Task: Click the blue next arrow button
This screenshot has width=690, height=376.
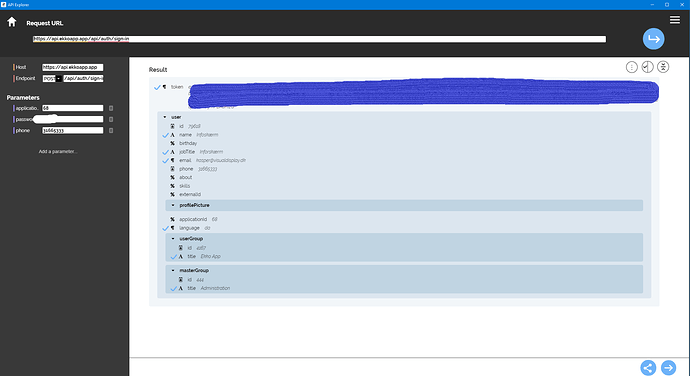Action: point(668,368)
